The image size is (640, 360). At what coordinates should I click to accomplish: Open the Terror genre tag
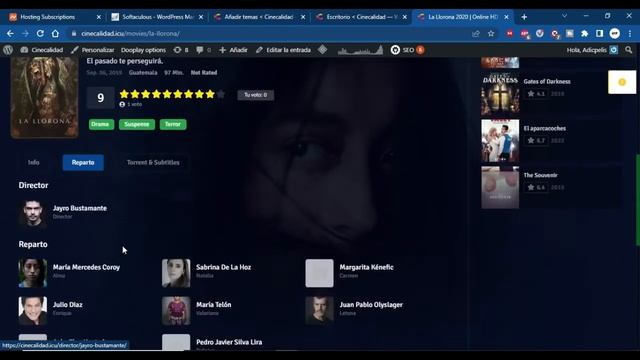[173, 124]
